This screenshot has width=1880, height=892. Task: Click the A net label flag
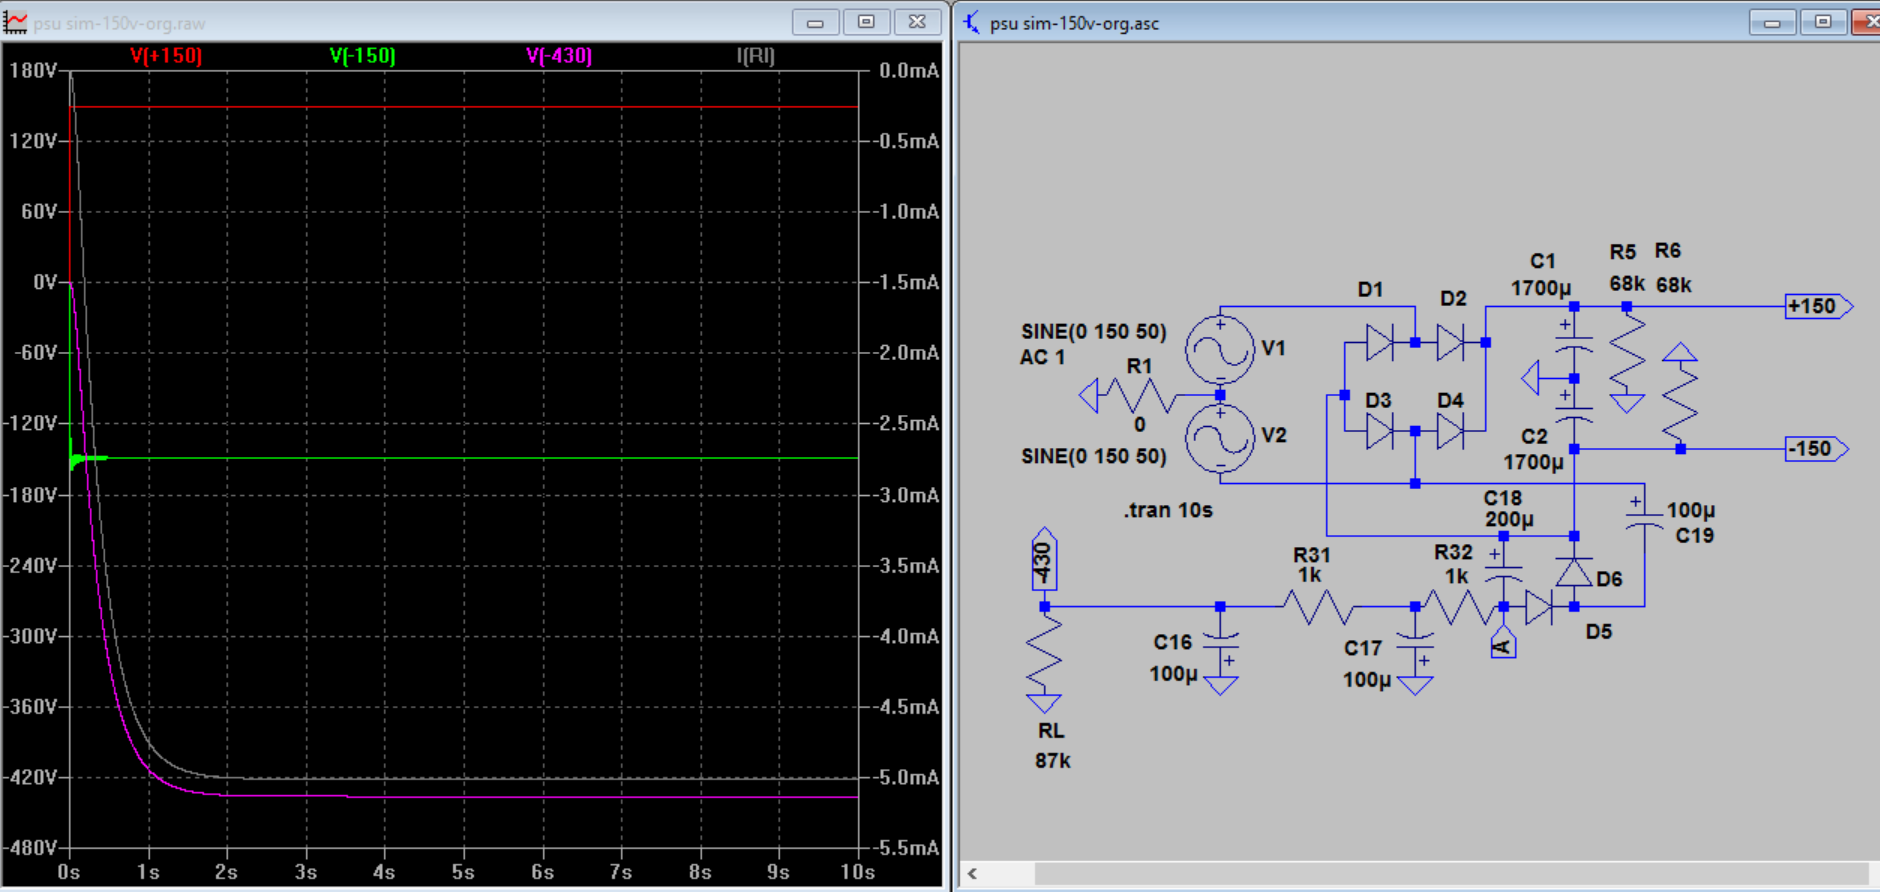coord(1503,642)
